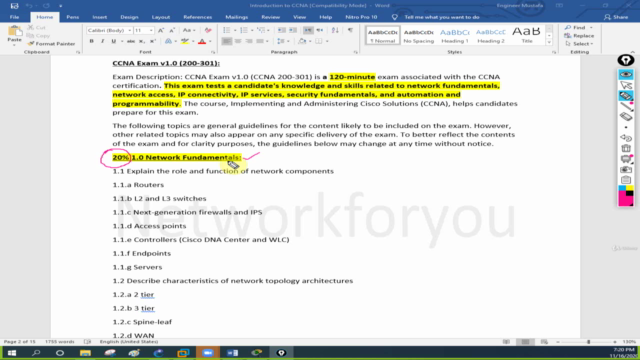Image resolution: width=640 pixels, height=360 pixels.
Task: Select the eraser tool in annotation toolbar
Action: 626,117
